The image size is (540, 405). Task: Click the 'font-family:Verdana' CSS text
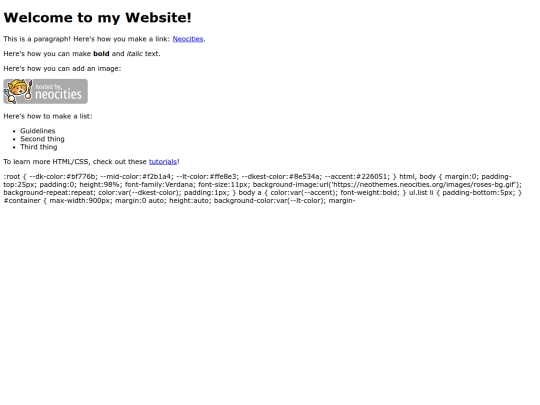159,185
